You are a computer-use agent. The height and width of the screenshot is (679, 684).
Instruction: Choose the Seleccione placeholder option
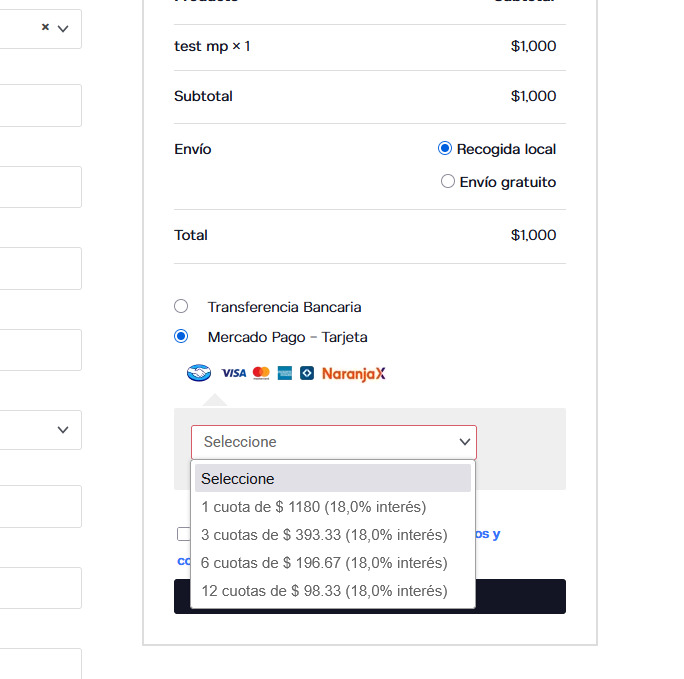[x=333, y=478]
